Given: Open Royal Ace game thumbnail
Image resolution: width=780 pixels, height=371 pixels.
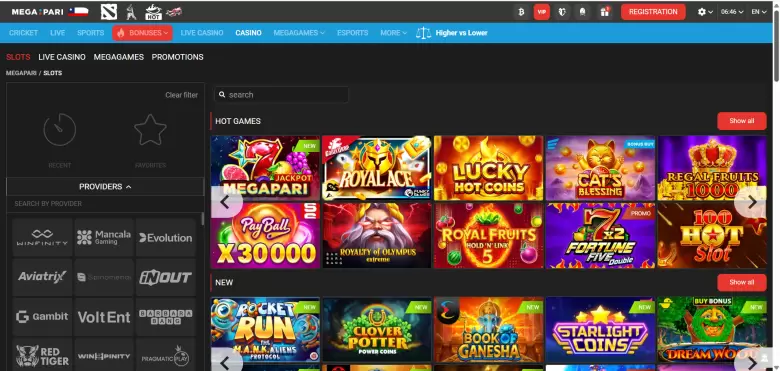Looking at the screenshot, I should pos(377,168).
